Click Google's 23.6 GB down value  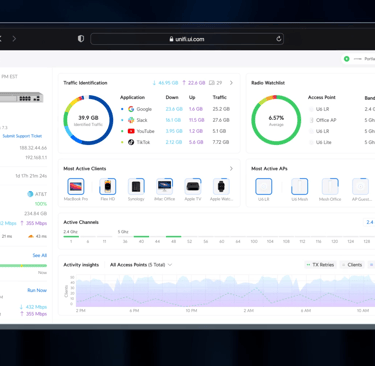(174, 109)
